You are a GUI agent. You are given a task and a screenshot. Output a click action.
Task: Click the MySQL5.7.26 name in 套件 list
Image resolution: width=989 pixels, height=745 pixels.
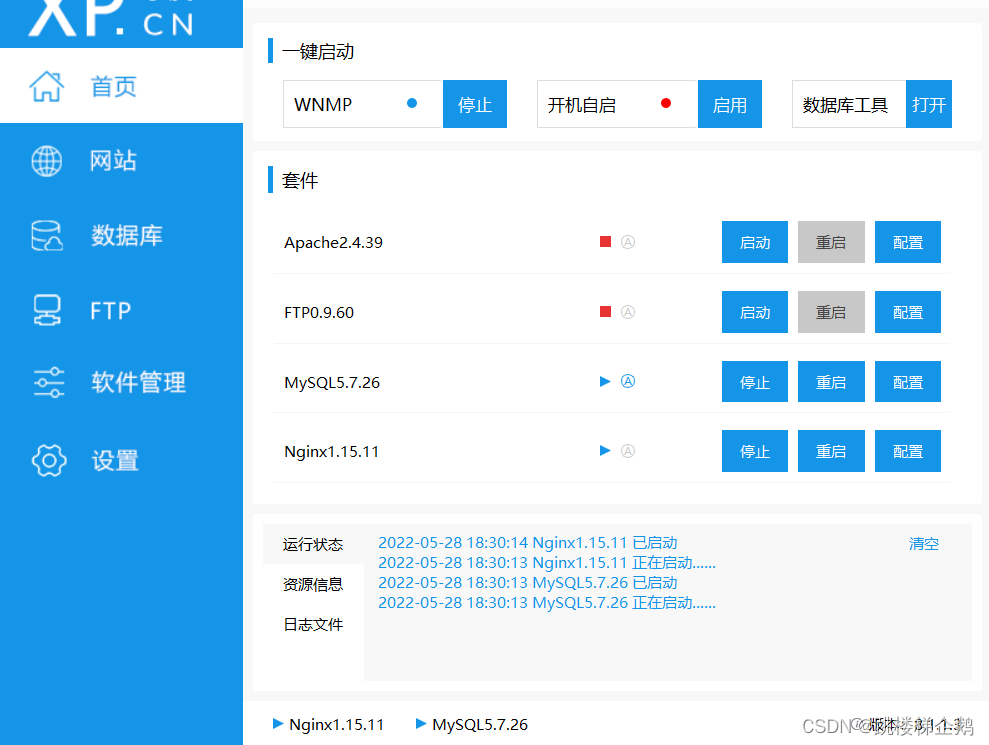pos(332,382)
